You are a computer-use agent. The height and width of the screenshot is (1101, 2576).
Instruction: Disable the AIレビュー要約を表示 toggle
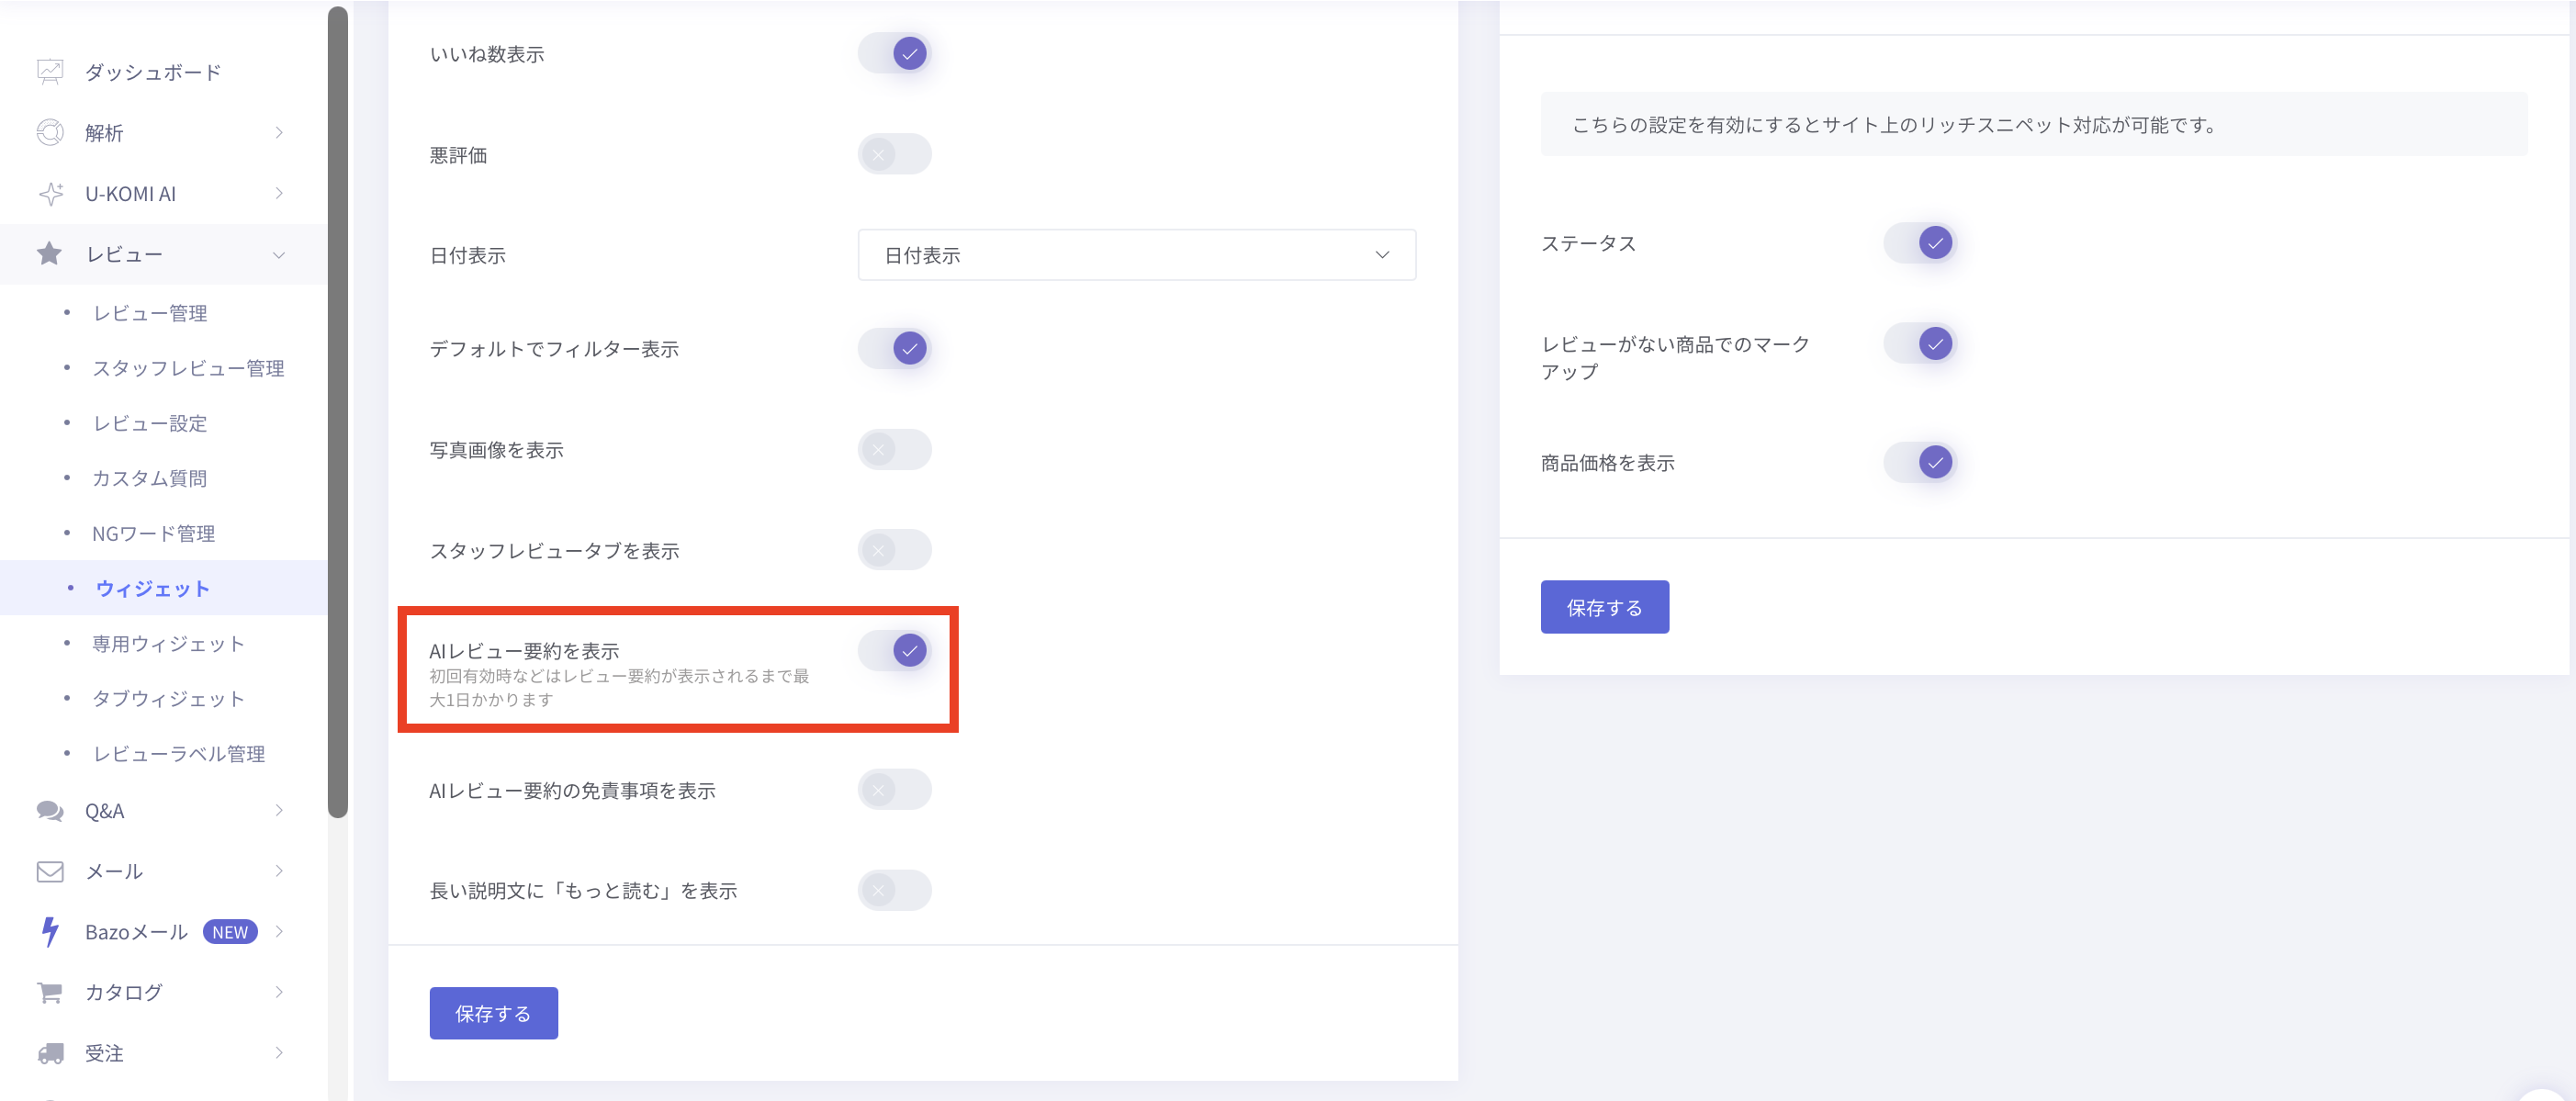(x=895, y=651)
